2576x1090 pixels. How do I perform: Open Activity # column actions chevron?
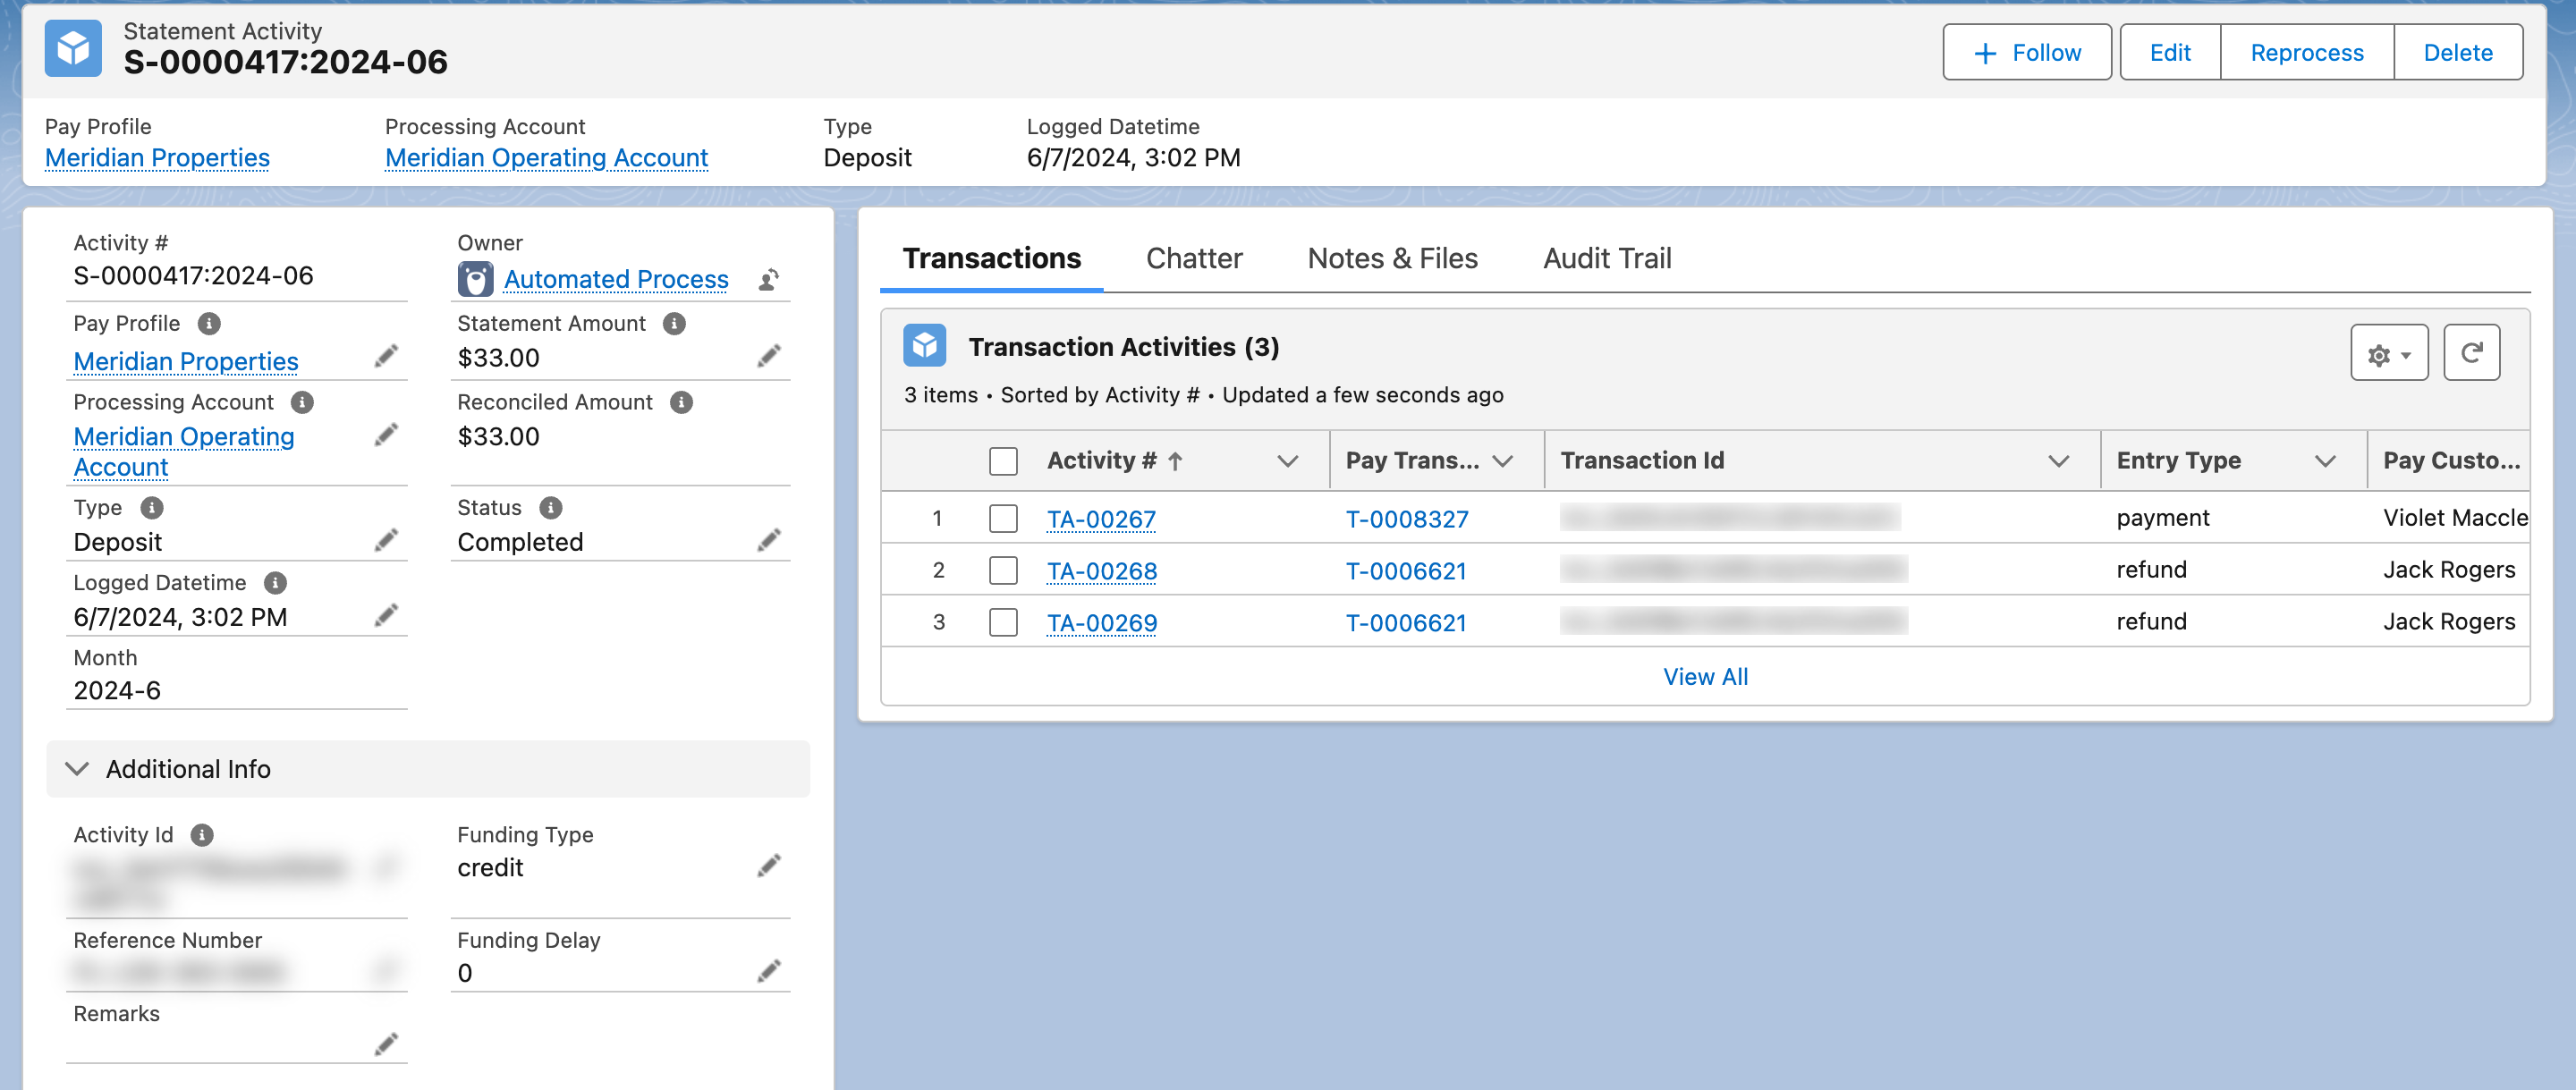point(1288,461)
